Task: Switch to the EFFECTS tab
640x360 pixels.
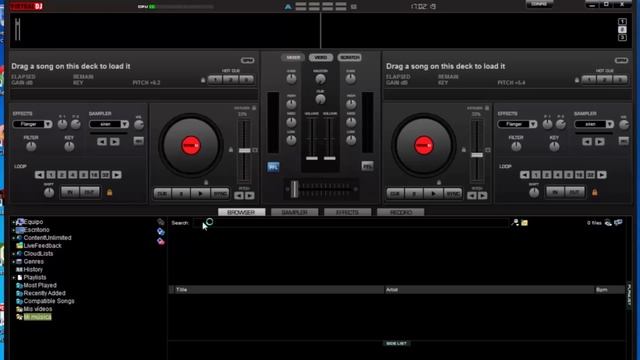Action: point(347,212)
